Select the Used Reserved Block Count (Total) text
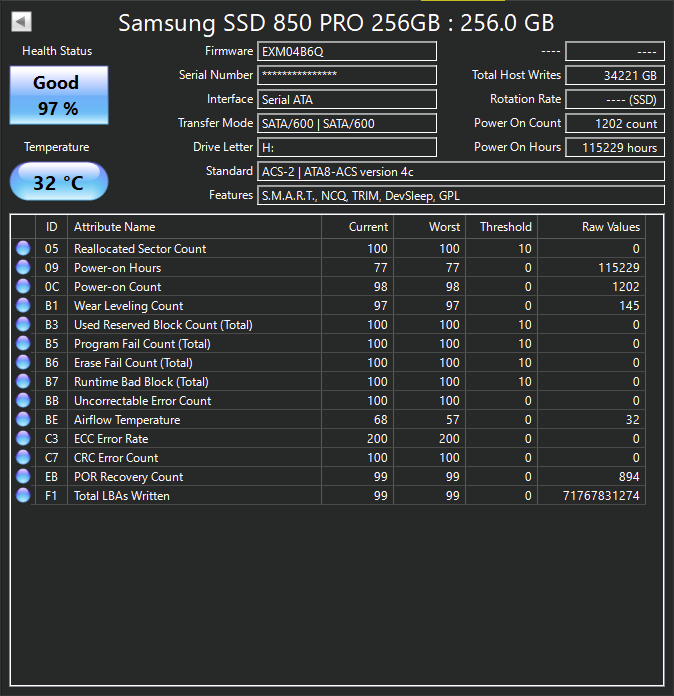Image resolution: width=674 pixels, height=696 pixels. tap(163, 325)
